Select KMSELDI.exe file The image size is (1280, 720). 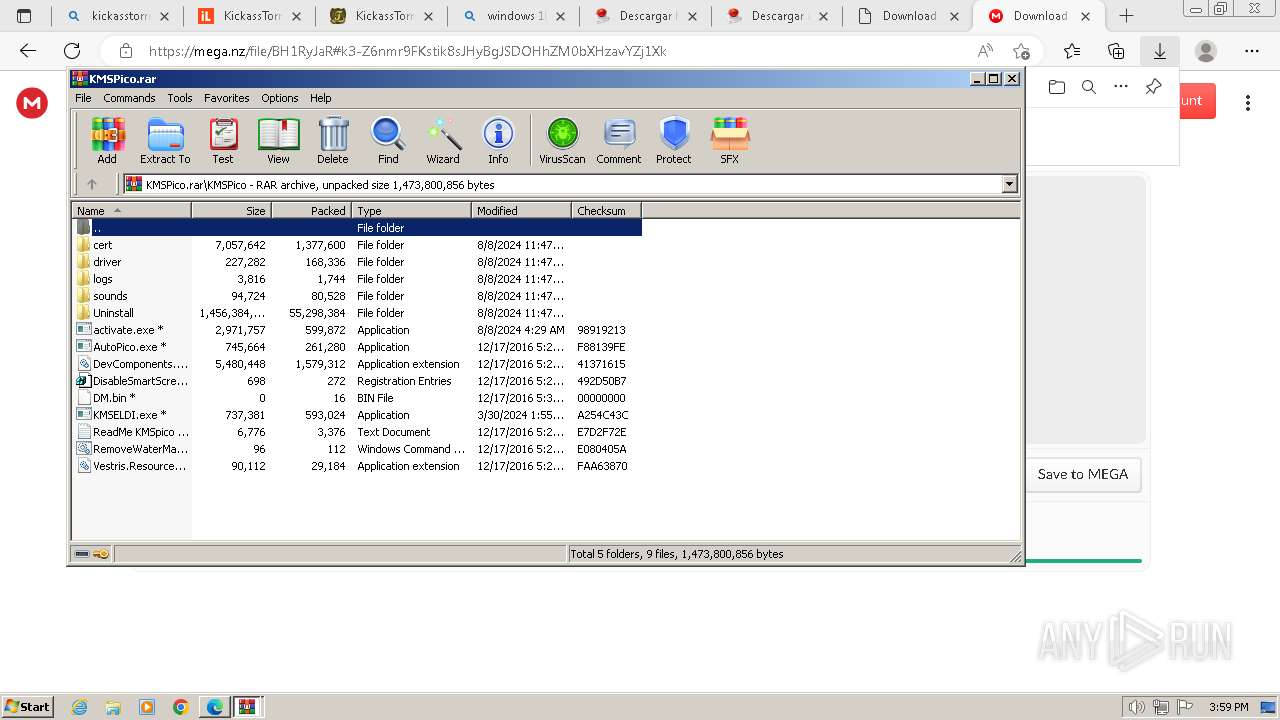tap(357, 415)
